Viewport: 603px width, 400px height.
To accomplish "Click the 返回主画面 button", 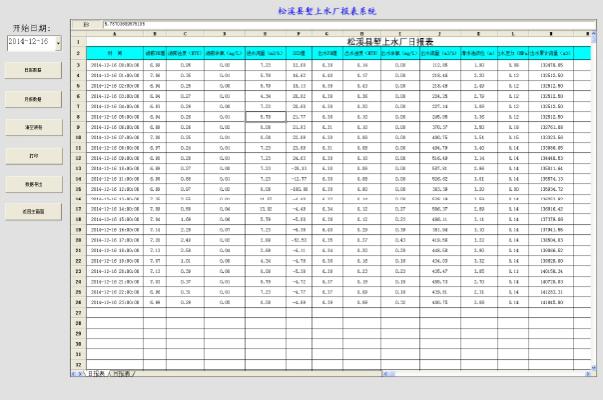I will coord(33,213).
